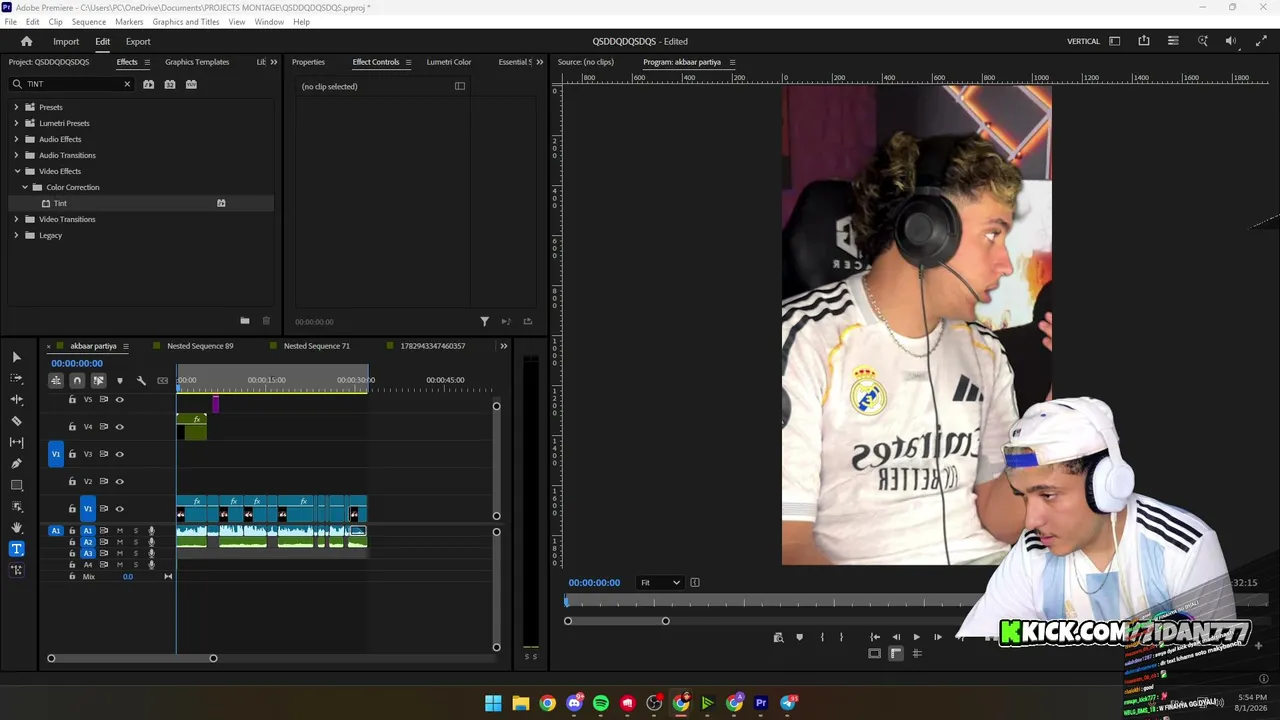Open Timeline display settings wrench

click(x=141, y=380)
